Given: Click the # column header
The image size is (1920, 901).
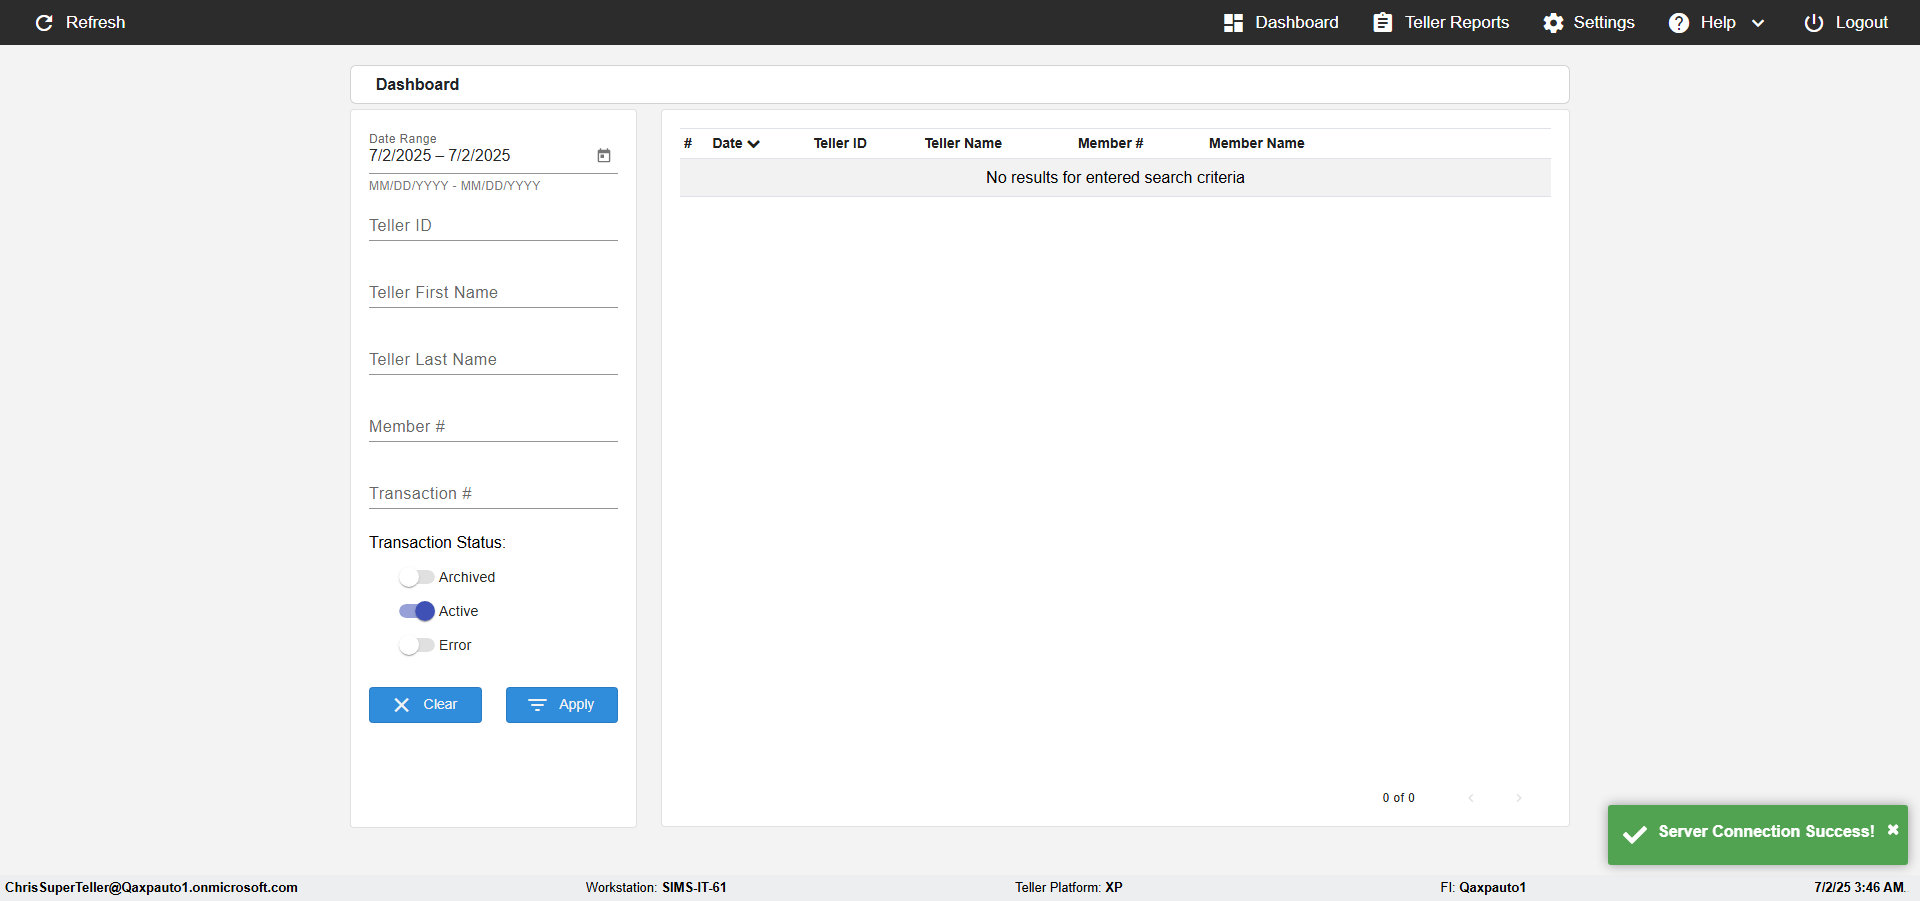Looking at the screenshot, I should coord(688,143).
